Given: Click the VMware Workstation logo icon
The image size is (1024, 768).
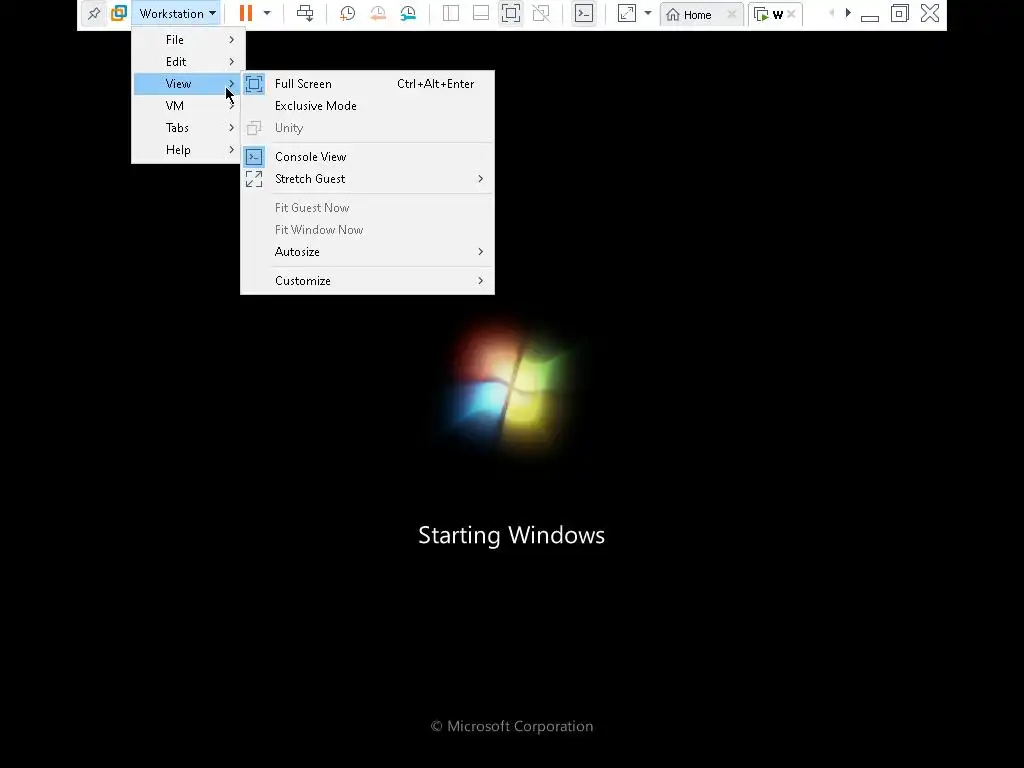Looking at the screenshot, I should pyautogui.click(x=119, y=13).
